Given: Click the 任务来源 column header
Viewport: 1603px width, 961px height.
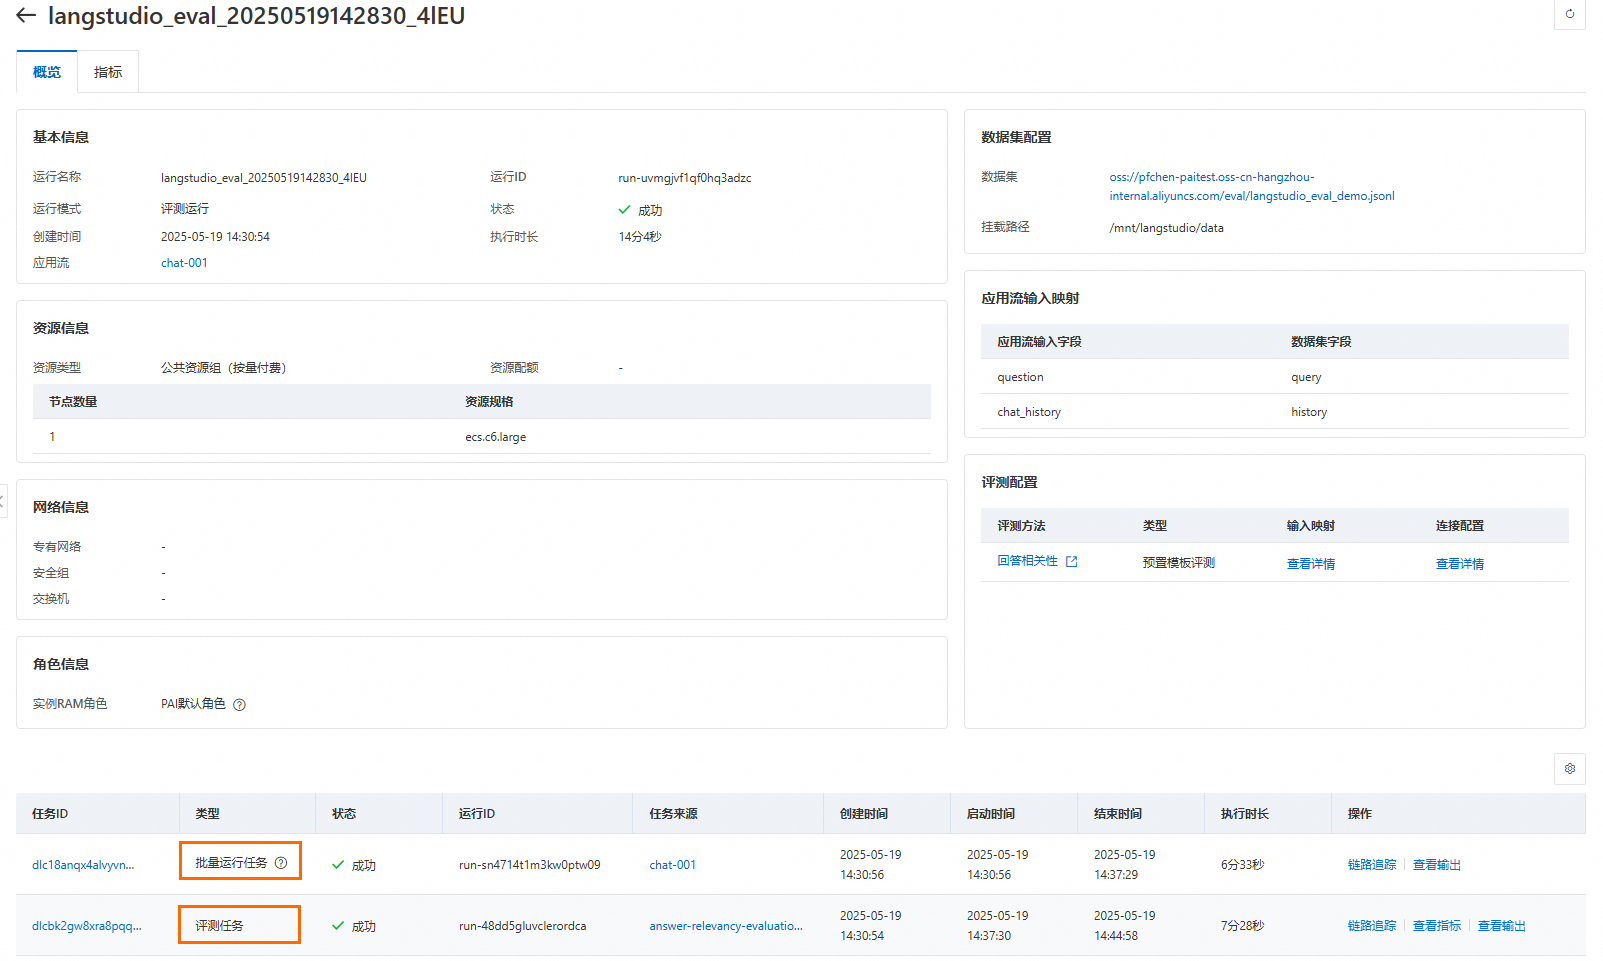Looking at the screenshot, I should coord(673,814).
